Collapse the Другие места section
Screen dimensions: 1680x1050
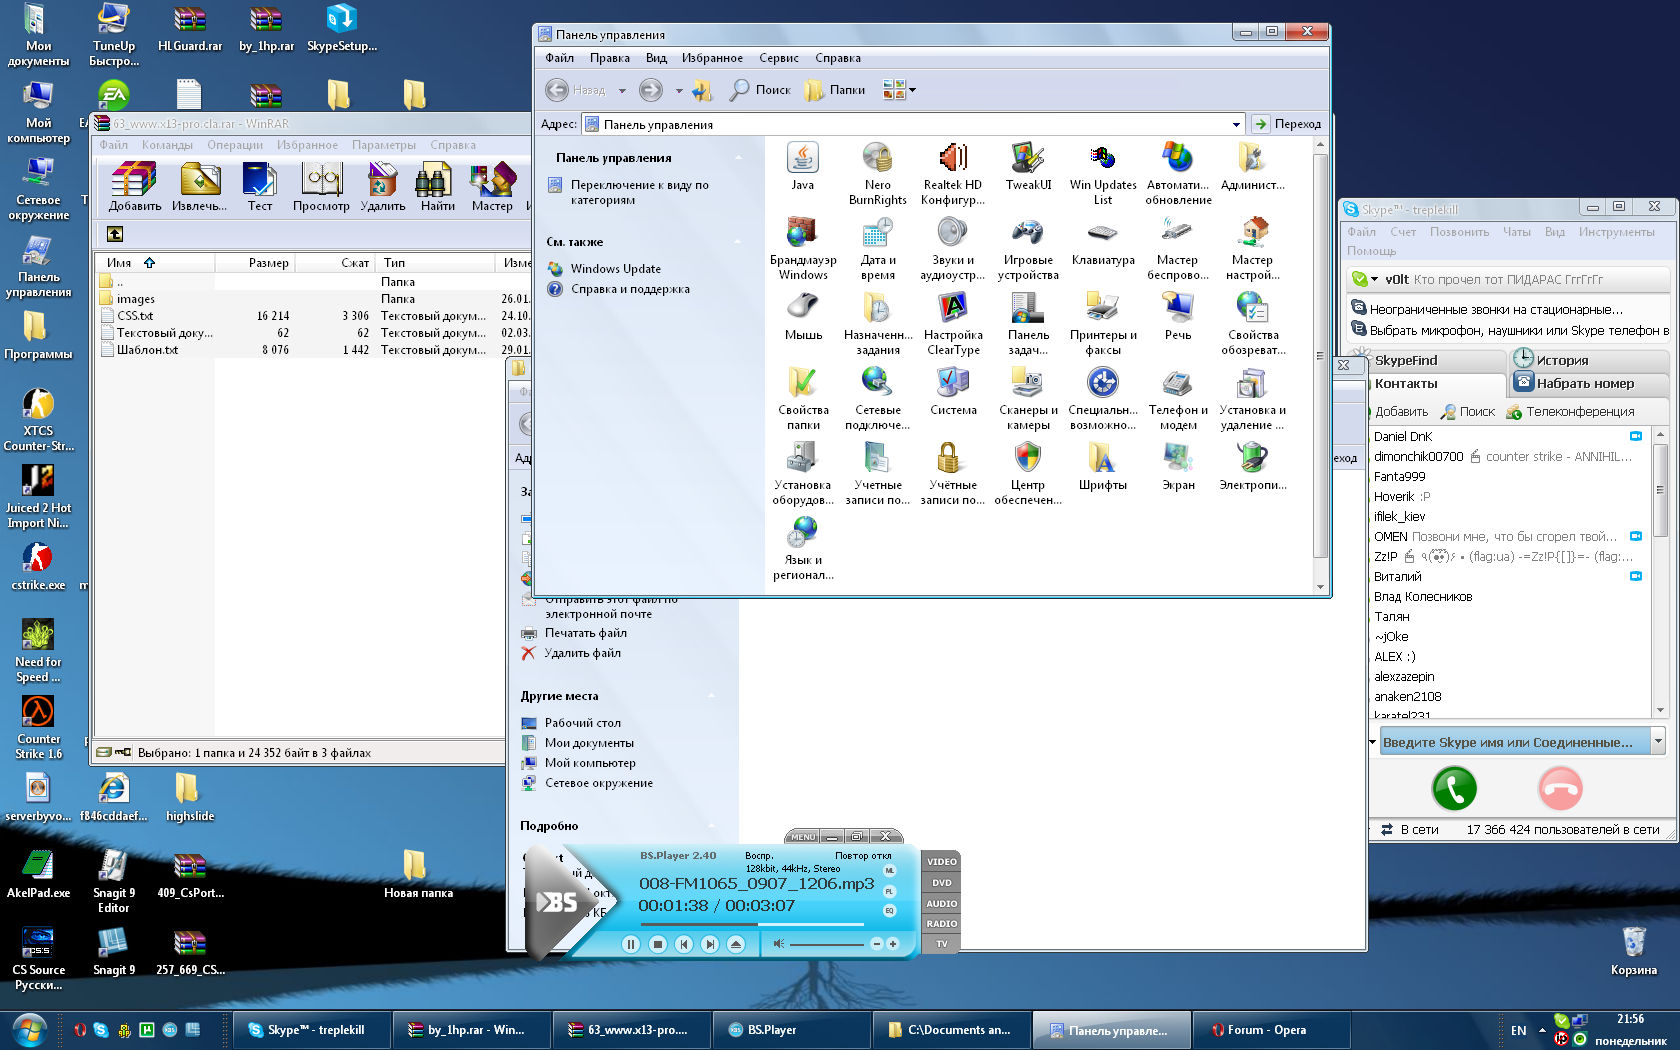(x=712, y=696)
